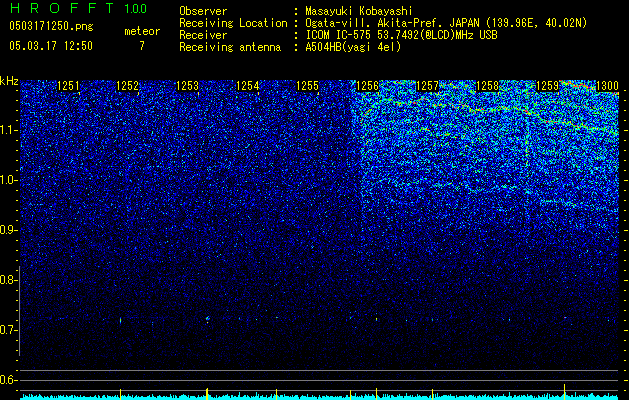This screenshot has width=629, height=400.
Task: Click the name Masayuki Kobayashi
Action: (x=359, y=11)
